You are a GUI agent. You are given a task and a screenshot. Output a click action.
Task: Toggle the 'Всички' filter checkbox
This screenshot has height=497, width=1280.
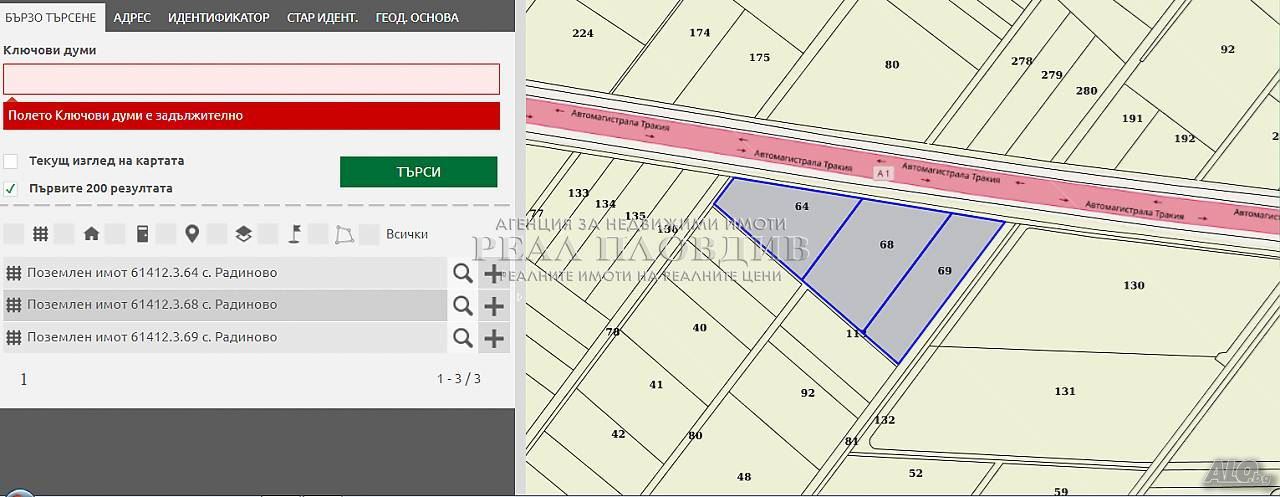[369, 234]
